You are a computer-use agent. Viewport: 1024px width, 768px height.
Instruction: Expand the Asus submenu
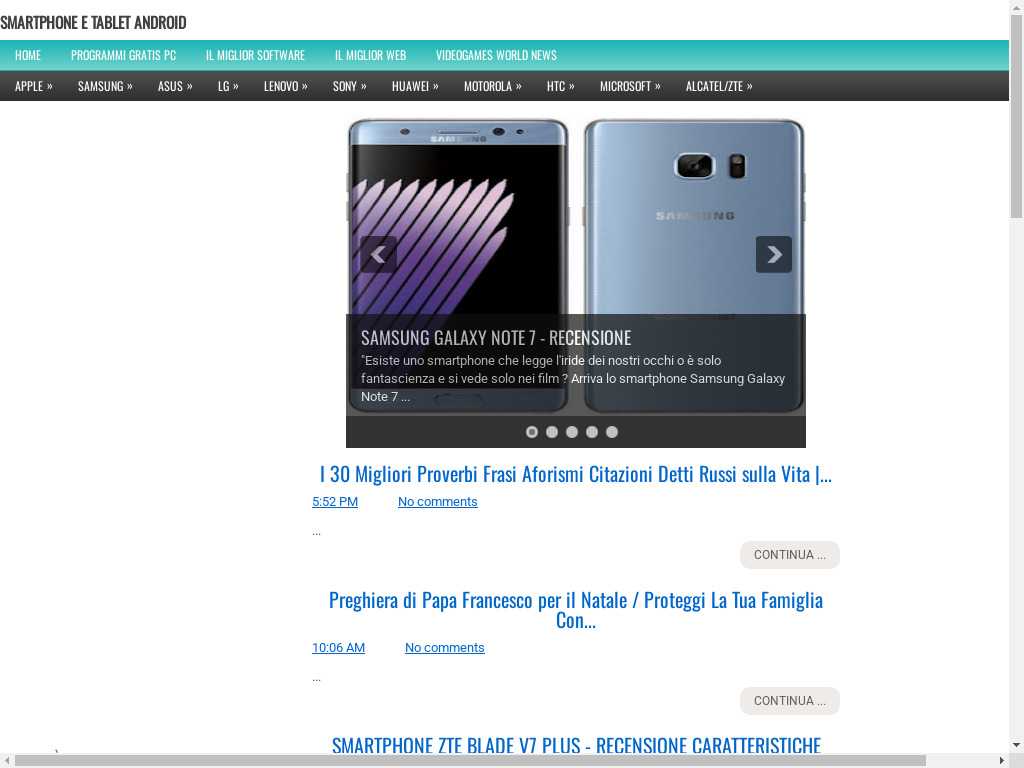tap(175, 86)
